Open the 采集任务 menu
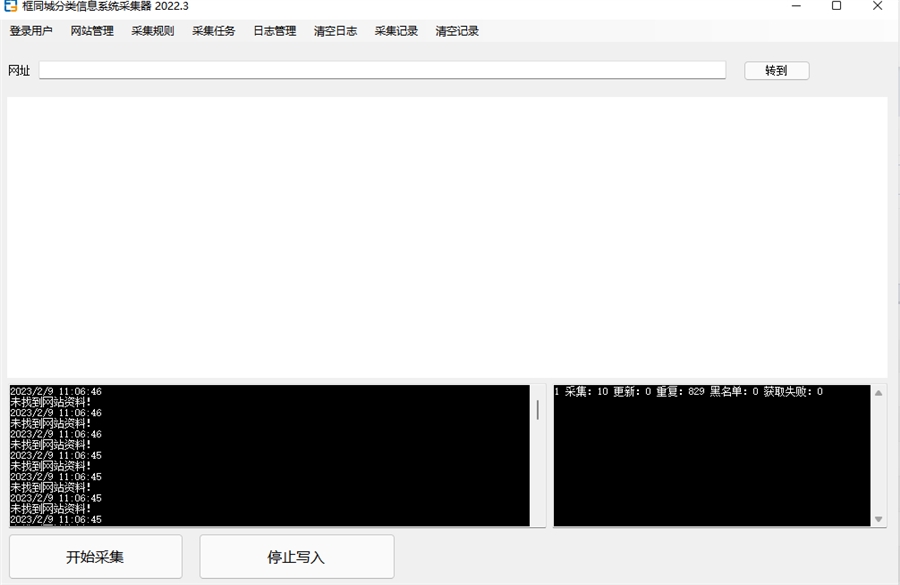Image resolution: width=900 pixels, height=585 pixels. [214, 31]
